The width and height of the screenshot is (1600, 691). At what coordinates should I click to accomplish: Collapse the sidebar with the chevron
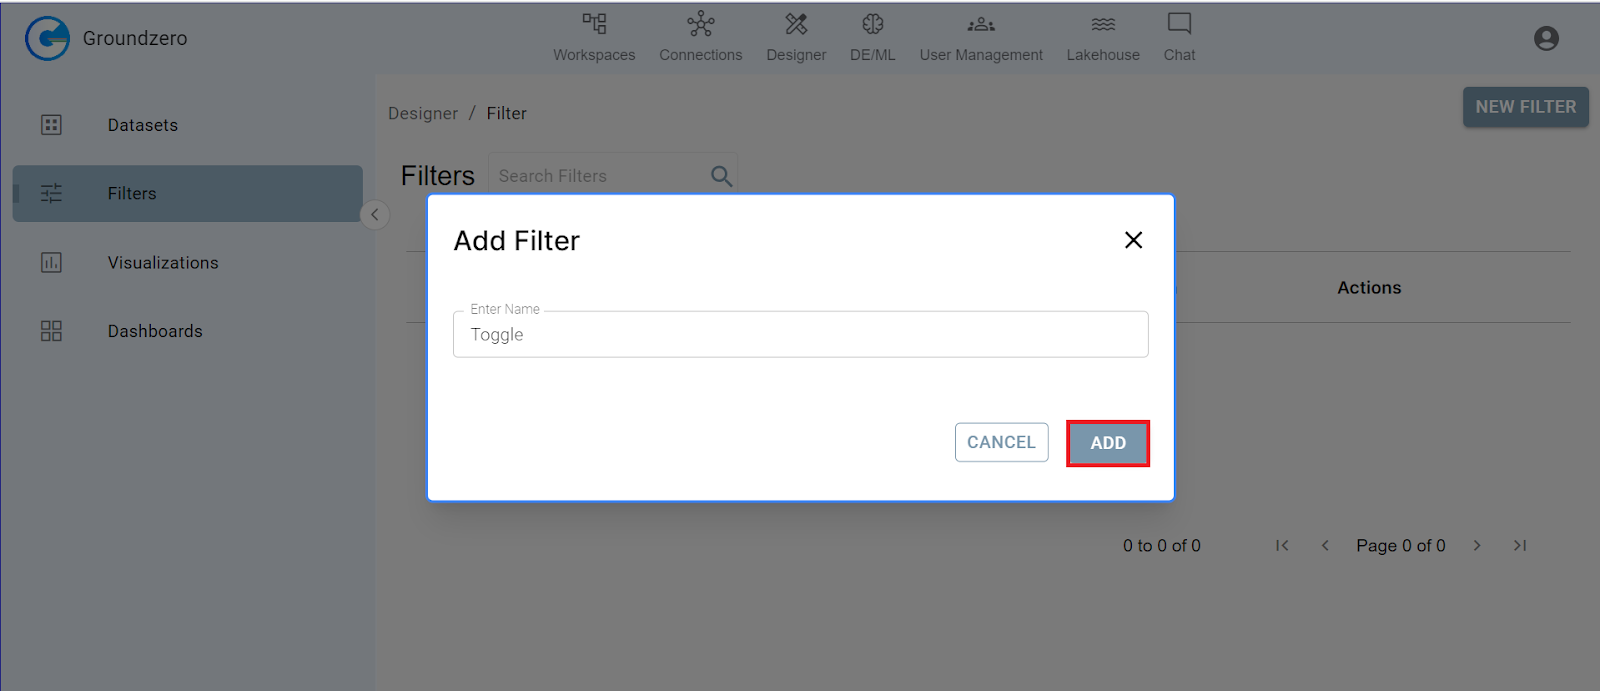tap(375, 214)
